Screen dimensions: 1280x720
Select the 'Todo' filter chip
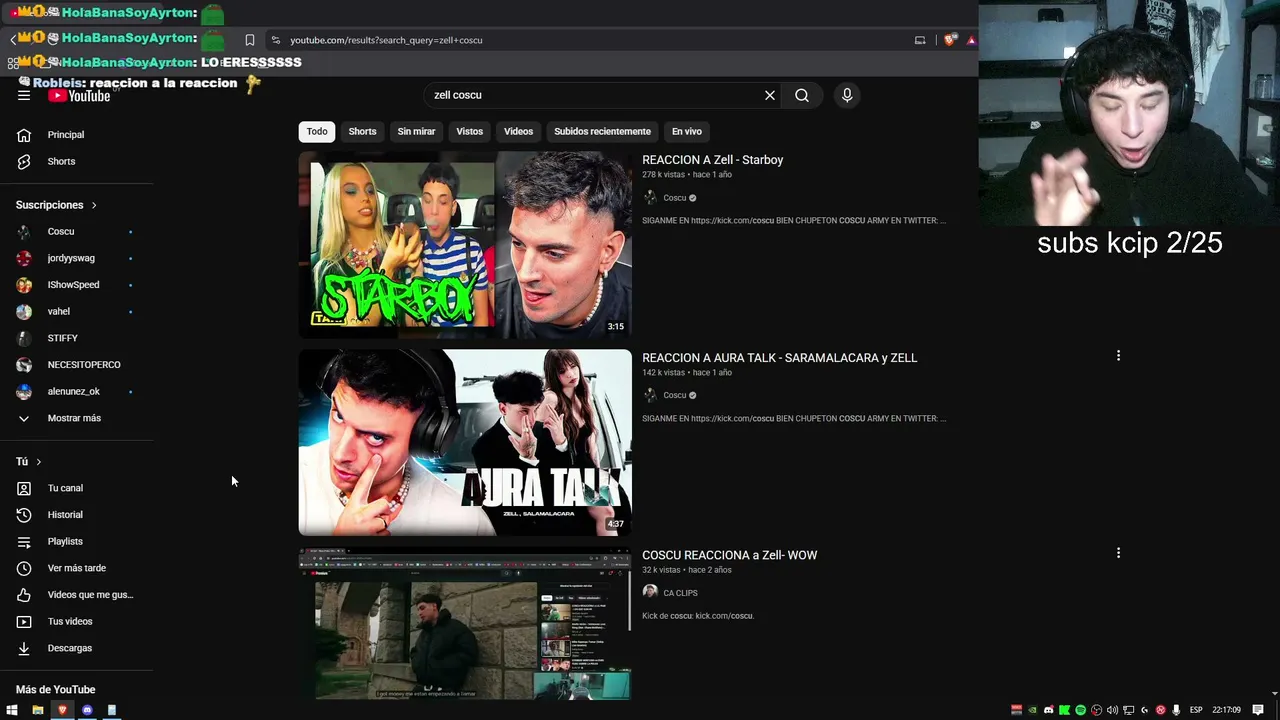pos(317,131)
